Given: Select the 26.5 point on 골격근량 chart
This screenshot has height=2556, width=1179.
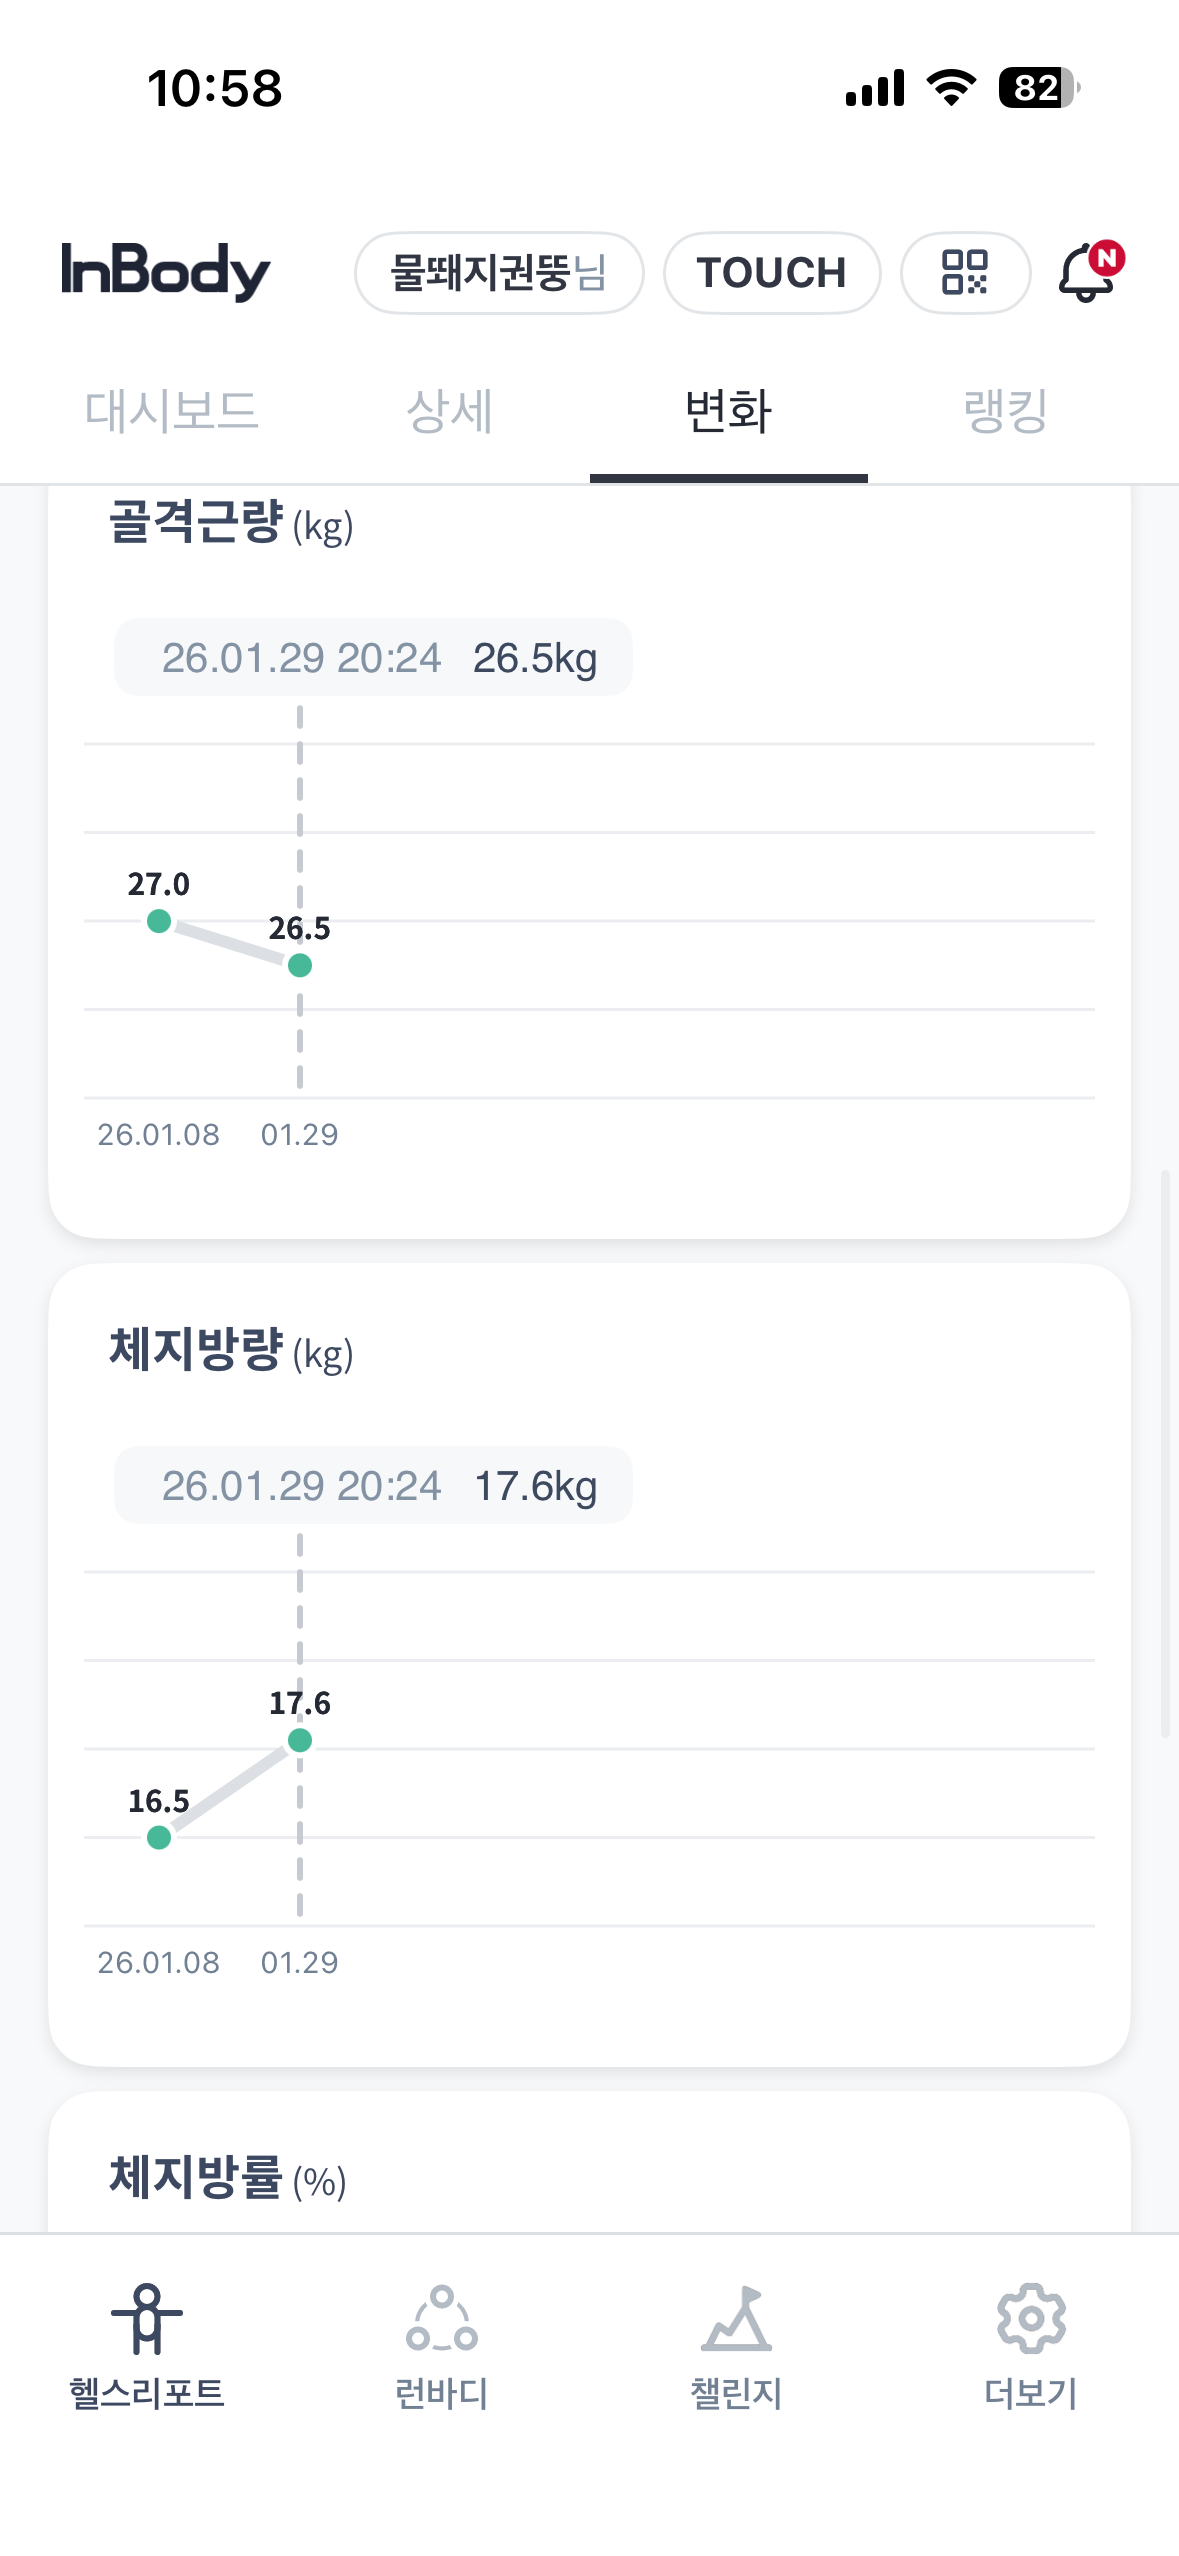Looking at the screenshot, I should click(x=300, y=965).
